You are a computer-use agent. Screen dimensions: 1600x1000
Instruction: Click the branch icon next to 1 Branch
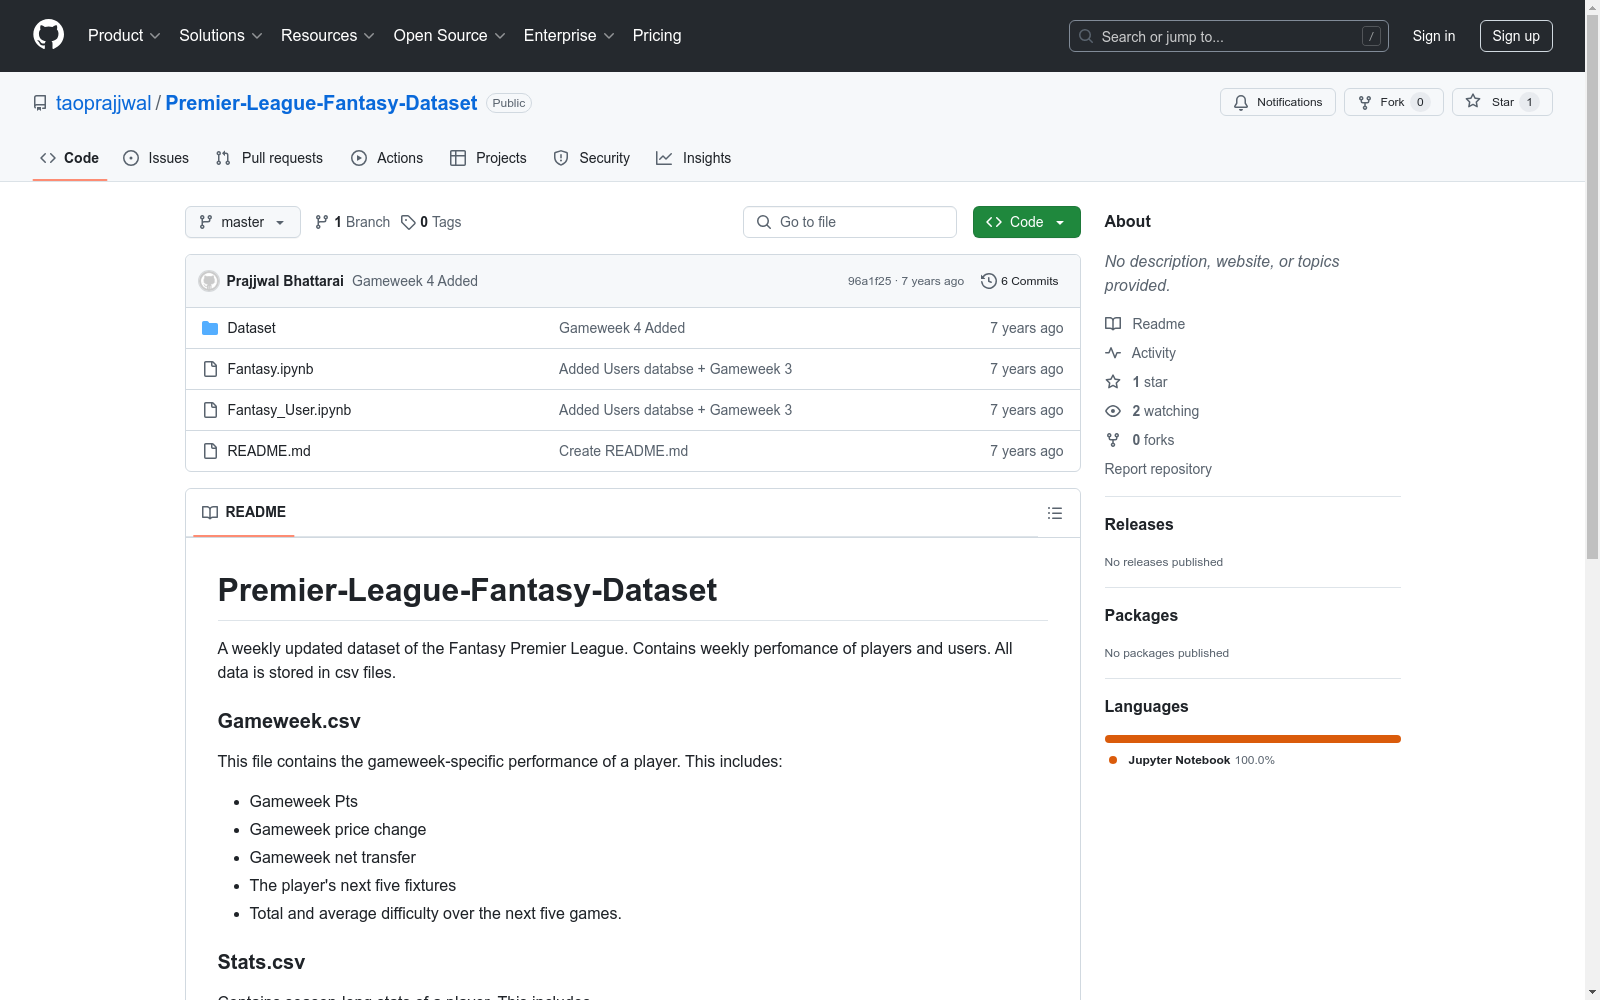click(x=322, y=222)
